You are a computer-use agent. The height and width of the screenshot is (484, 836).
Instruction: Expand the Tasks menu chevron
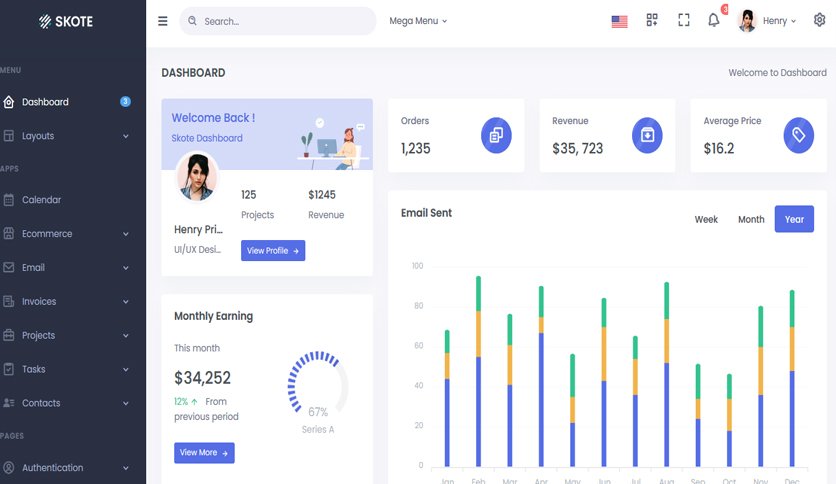(x=126, y=369)
